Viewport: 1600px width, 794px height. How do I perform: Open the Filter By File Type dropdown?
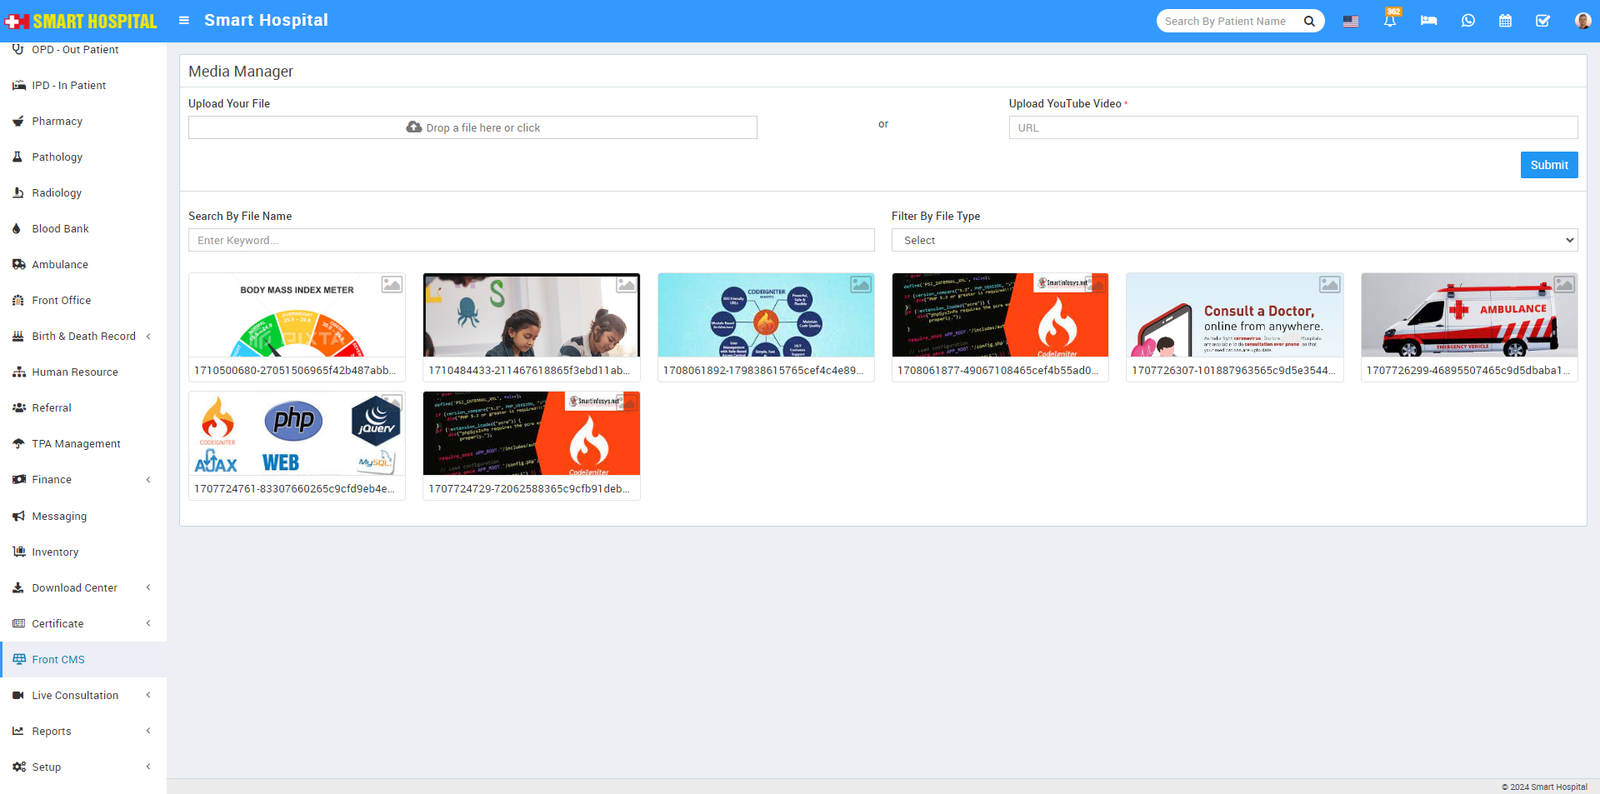point(1234,240)
